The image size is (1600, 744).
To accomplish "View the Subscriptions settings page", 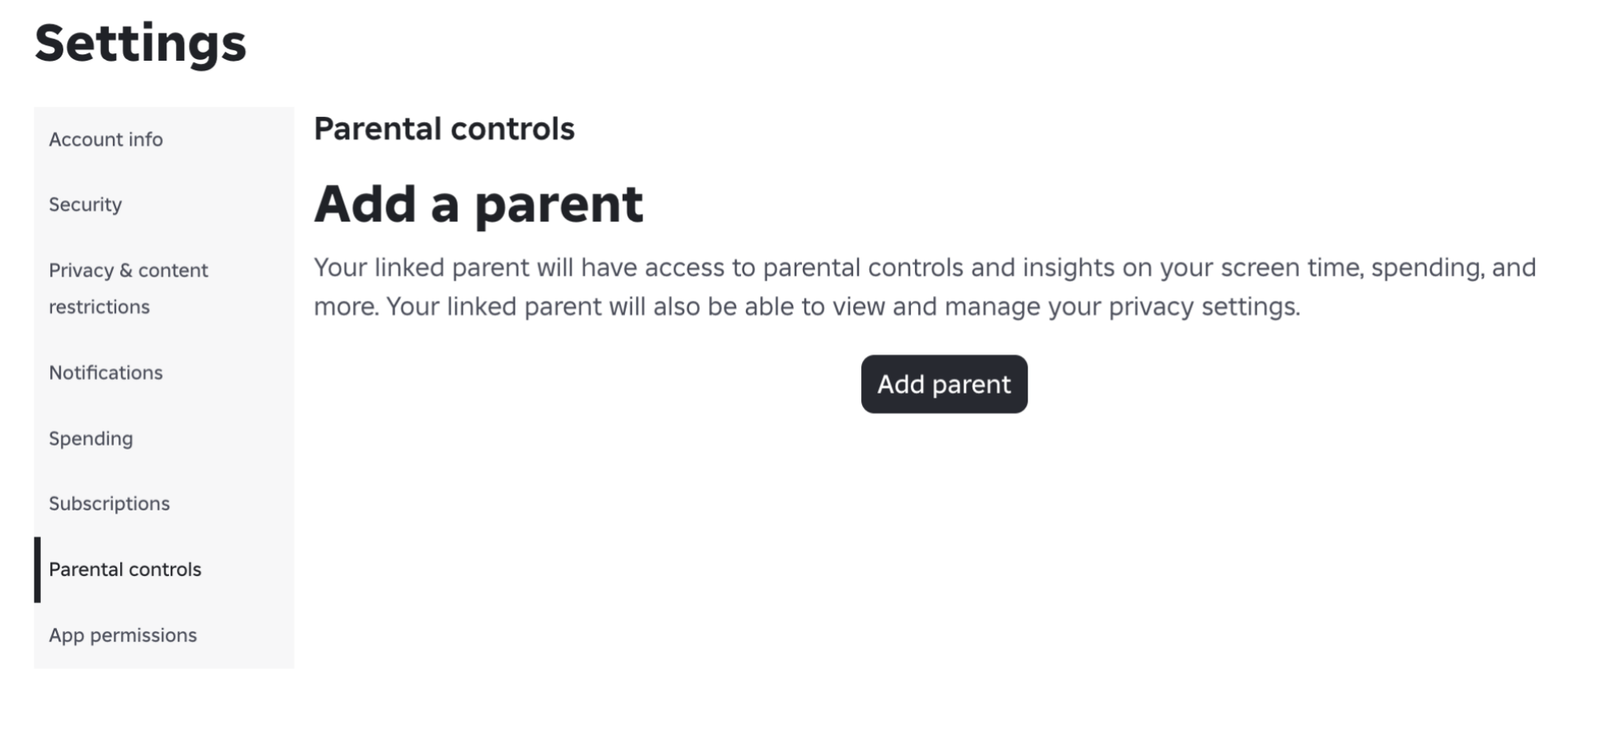I will (x=109, y=503).
